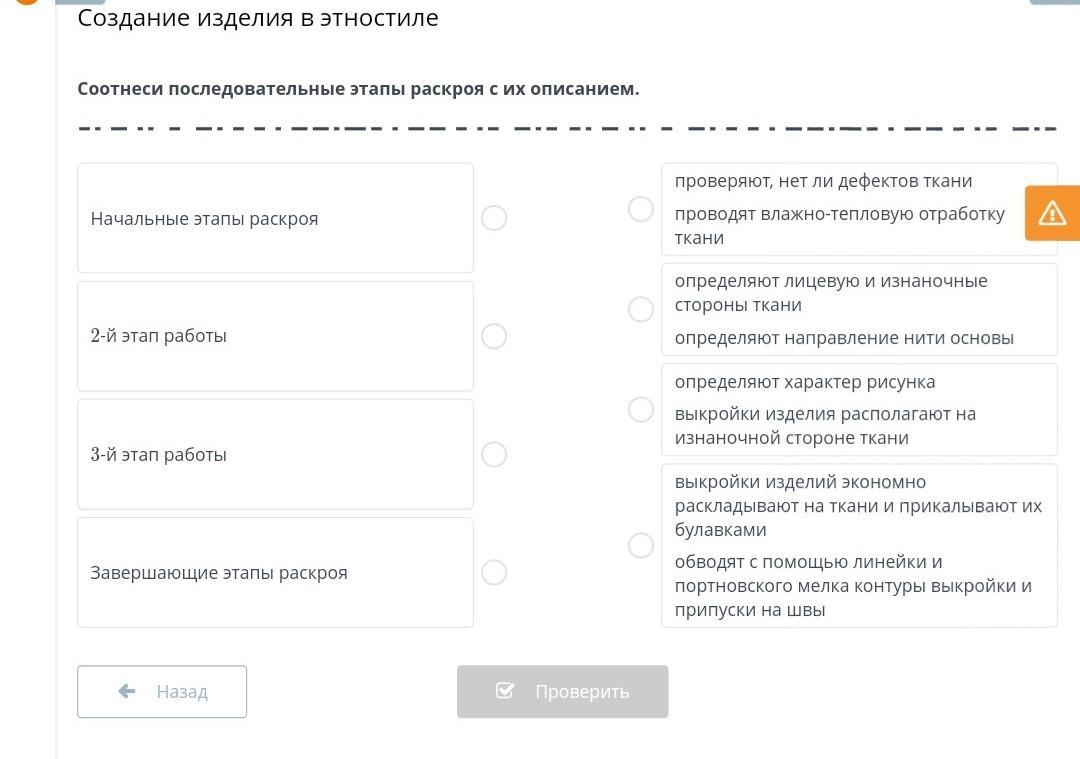Select circle beside 'определяют характер рисунка' answer
This screenshot has width=1080, height=759.
coord(641,410)
